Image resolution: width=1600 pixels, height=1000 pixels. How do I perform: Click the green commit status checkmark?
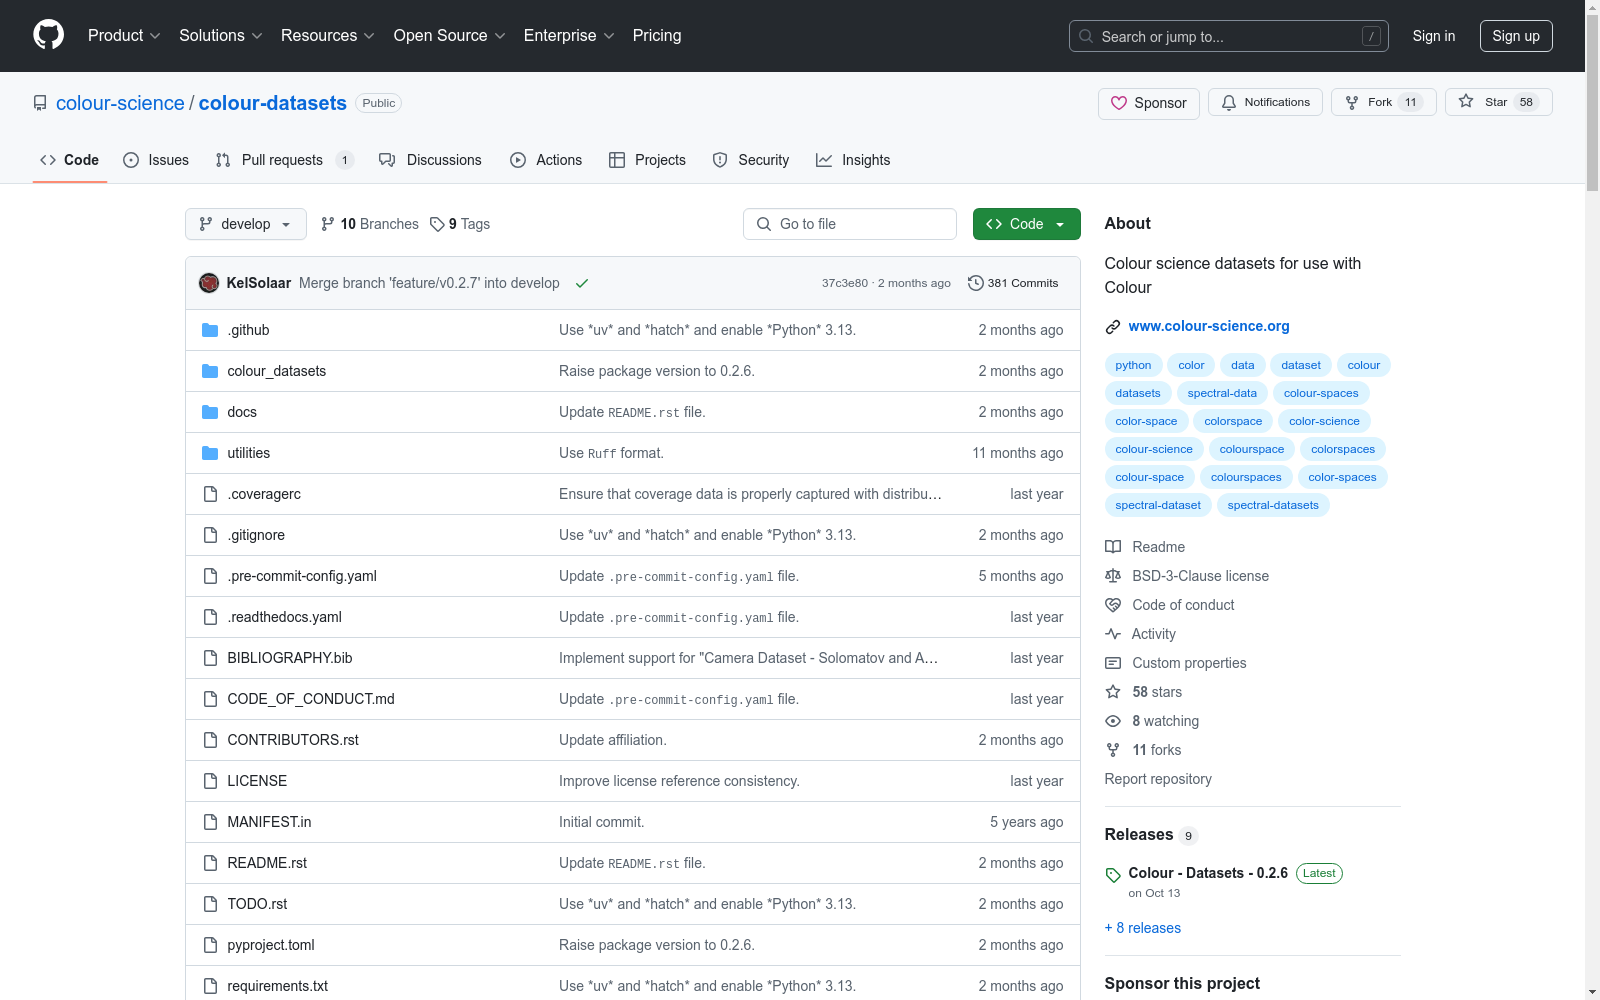pyautogui.click(x=582, y=283)
